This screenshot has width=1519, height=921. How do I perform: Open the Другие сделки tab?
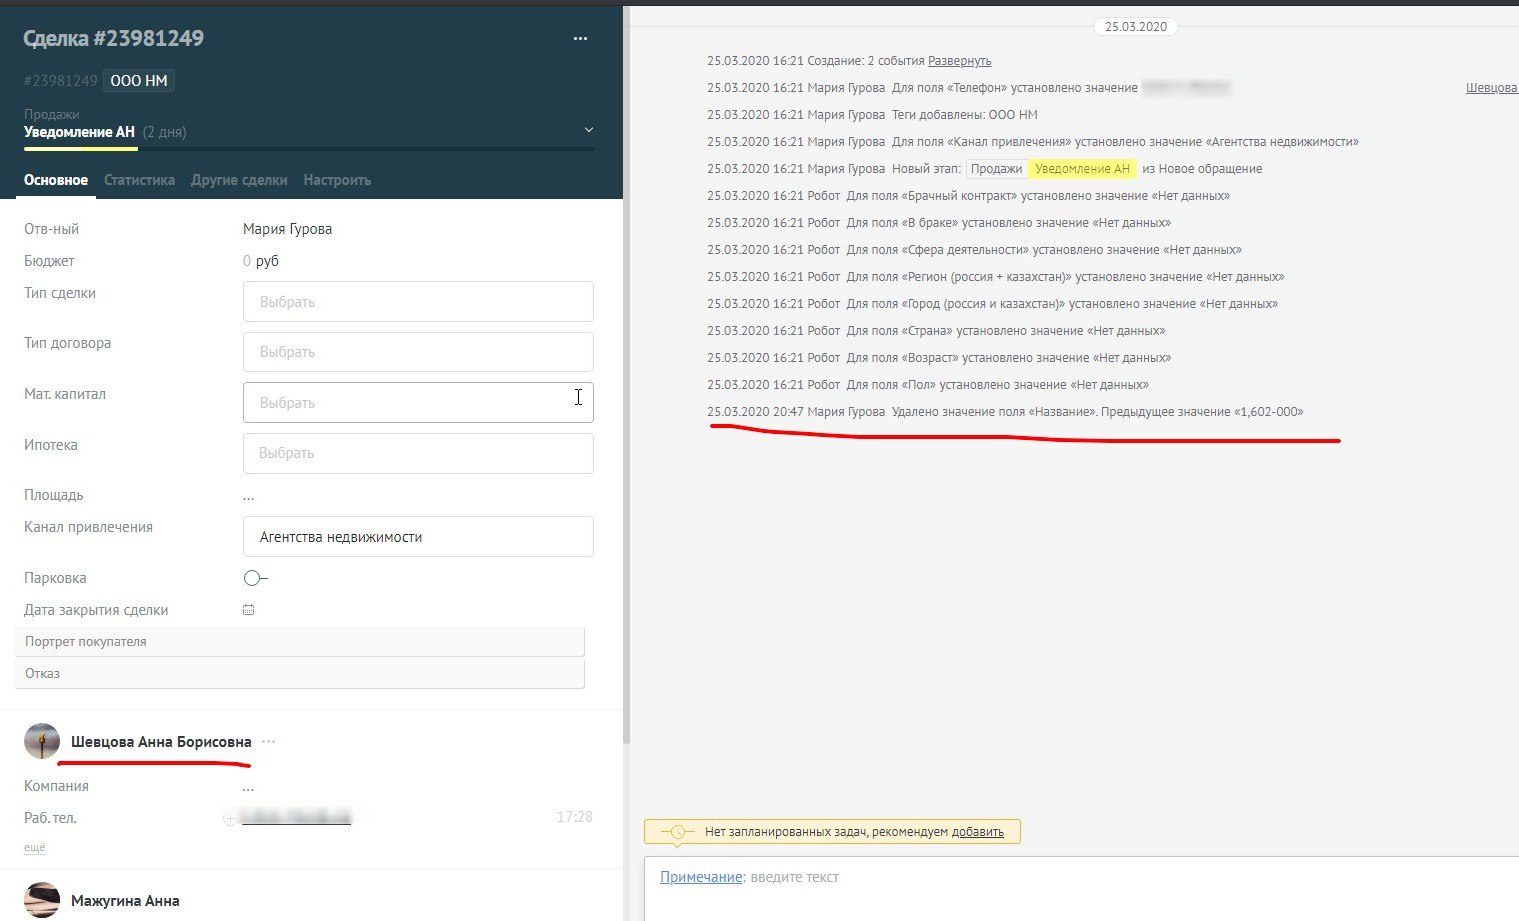tap(239, 180)
